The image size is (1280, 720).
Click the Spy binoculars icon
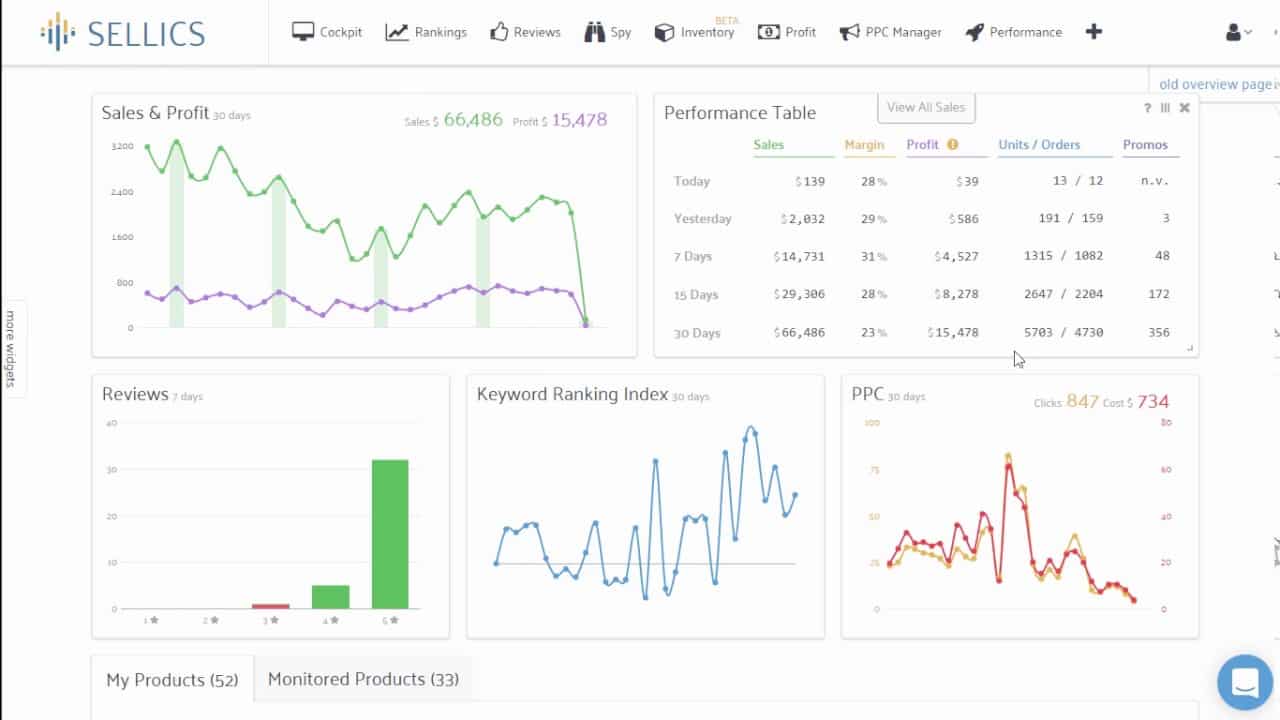click(x=594, y=31)
